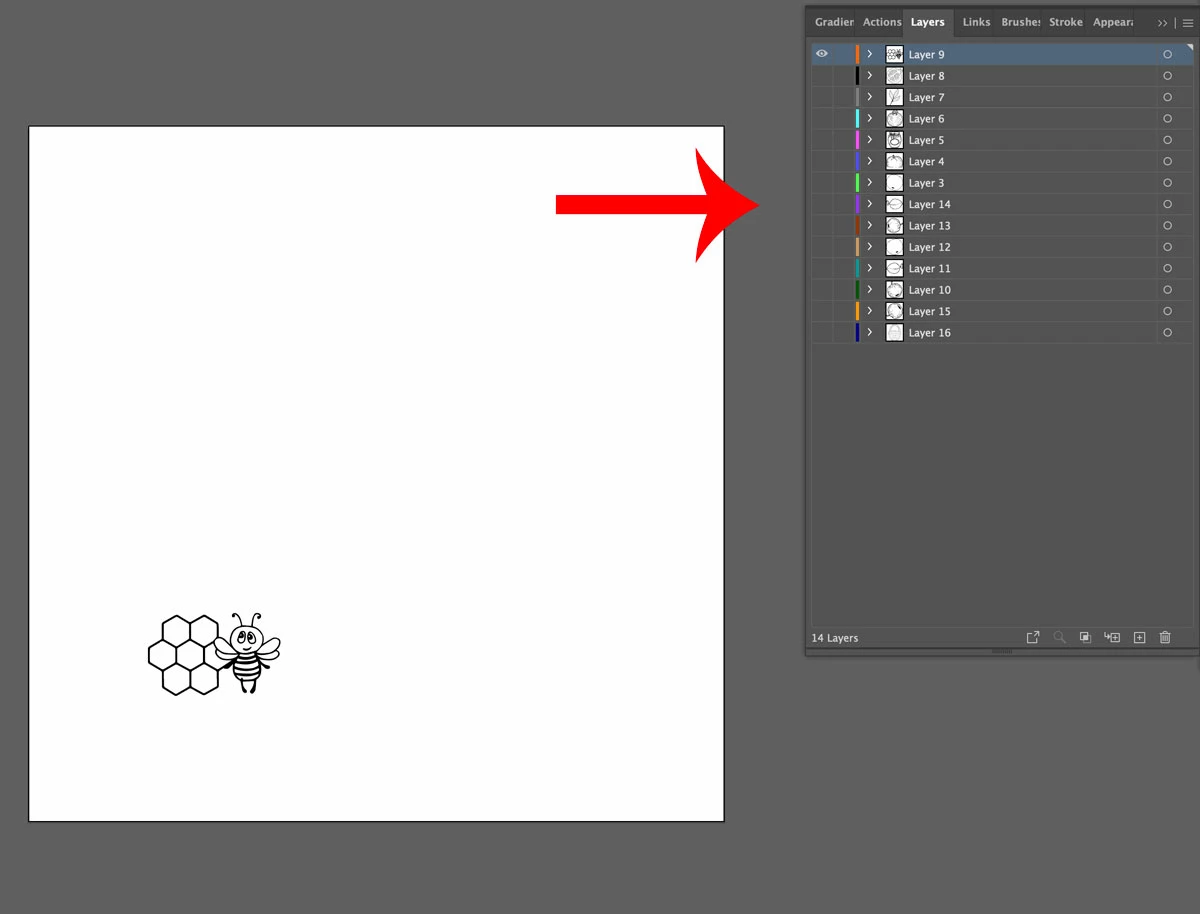Switch to the Brushes tab
The width and height of the screenshot is (1200, 914).
tap(1020, 22)
